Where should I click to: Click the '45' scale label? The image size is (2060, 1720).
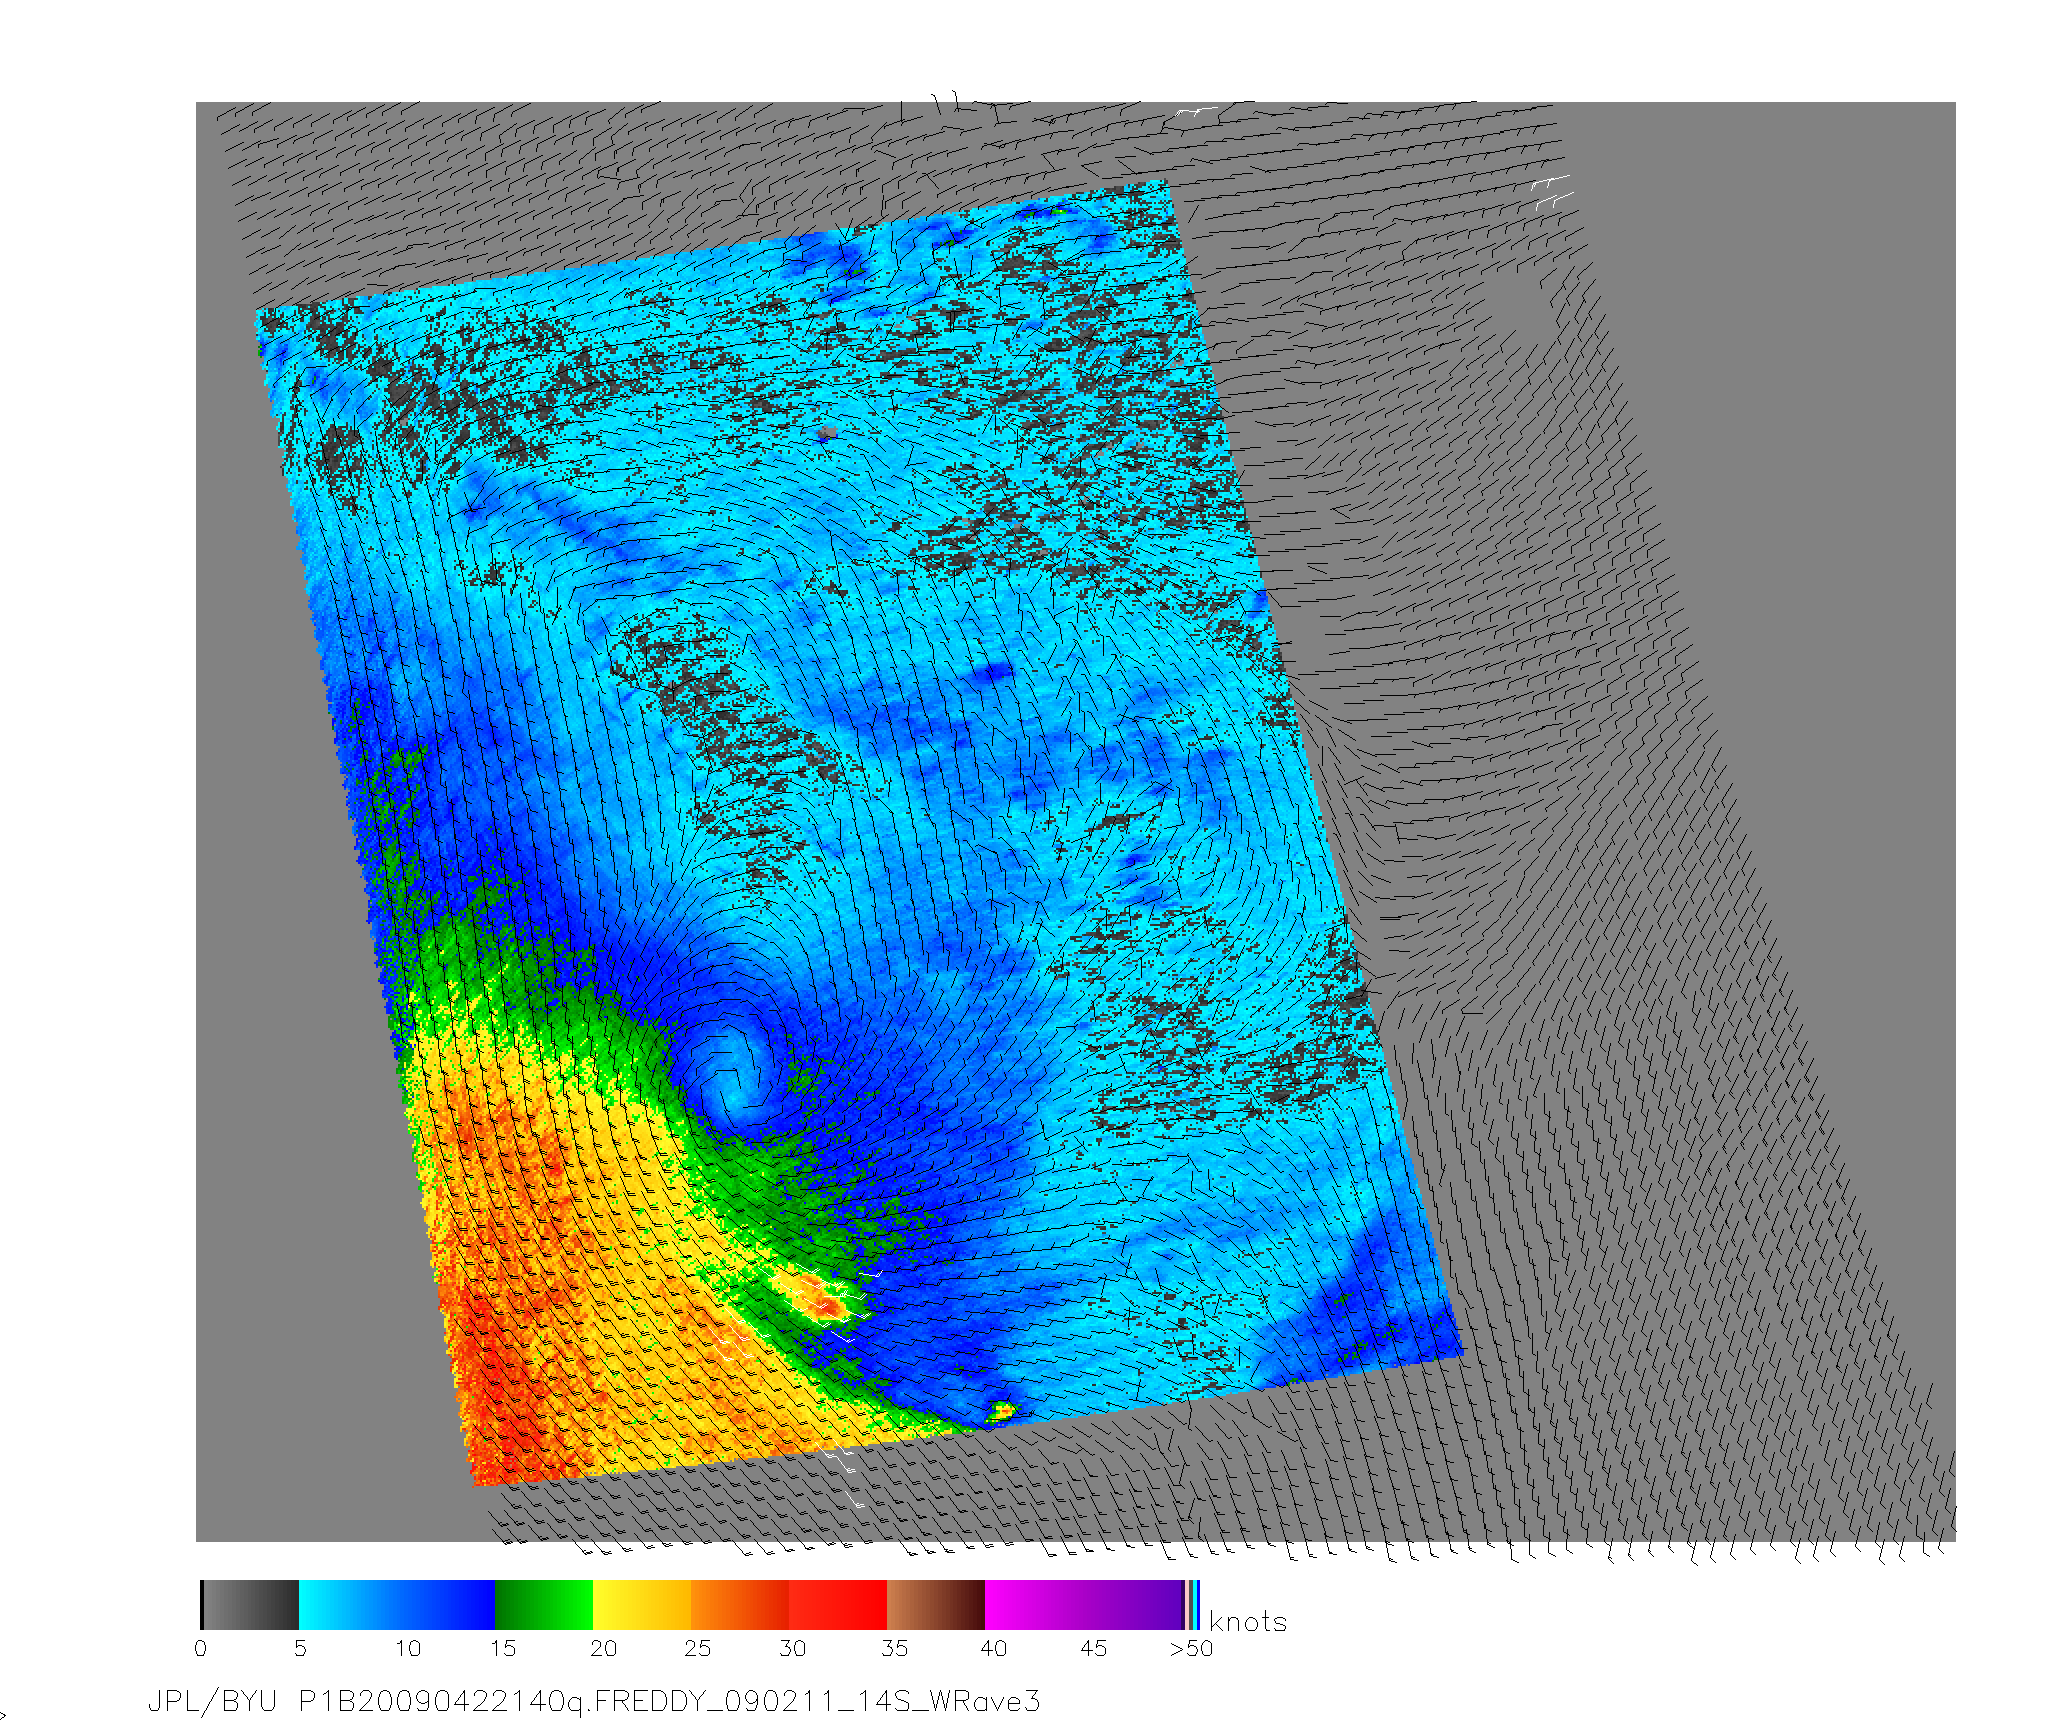click(1094, 1648)
